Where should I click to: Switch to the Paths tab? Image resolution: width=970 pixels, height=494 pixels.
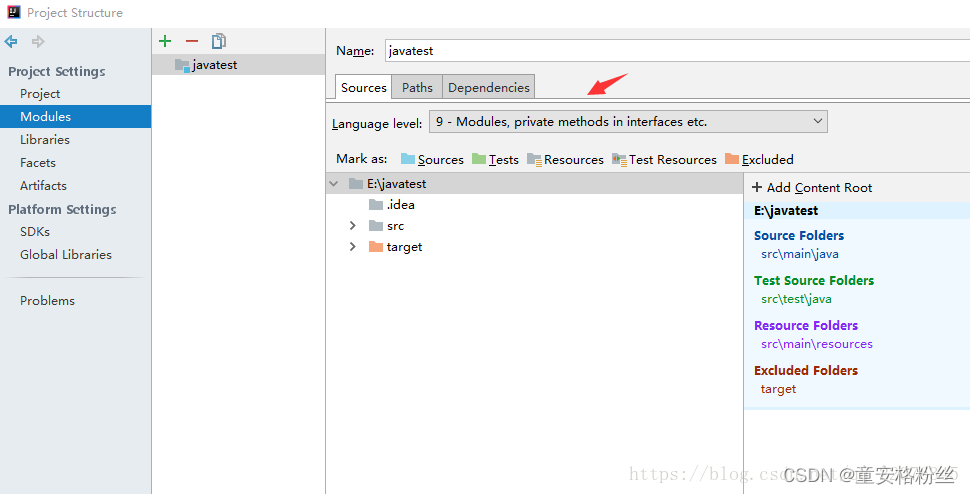(418, 87)
